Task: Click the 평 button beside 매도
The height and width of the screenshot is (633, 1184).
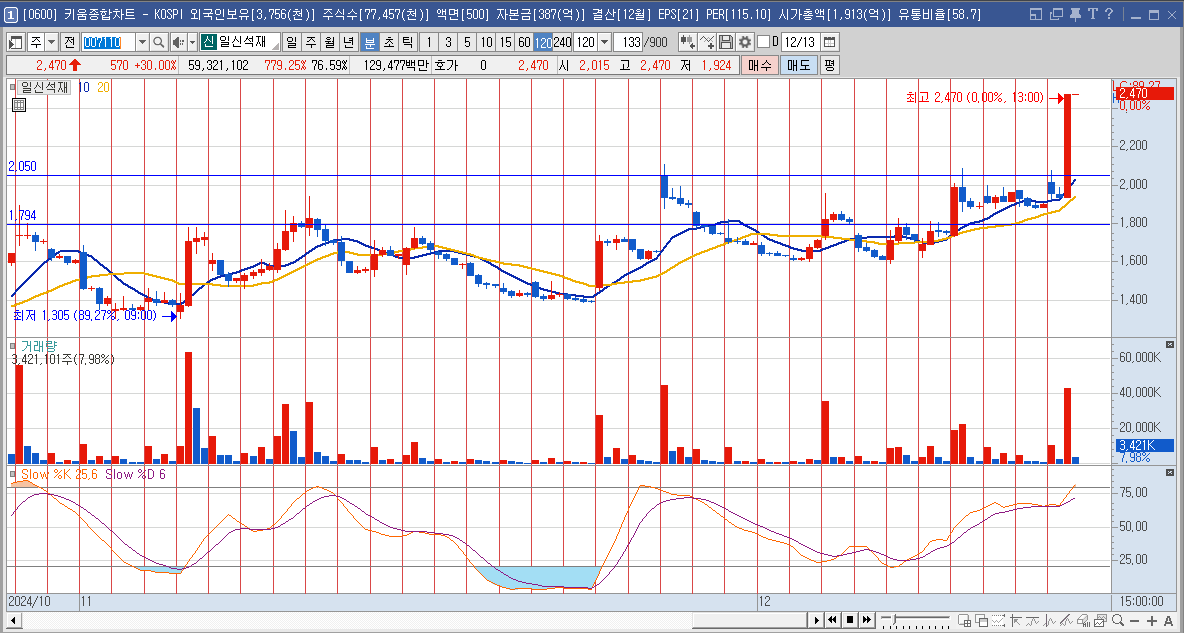Action: click(829, 65)
